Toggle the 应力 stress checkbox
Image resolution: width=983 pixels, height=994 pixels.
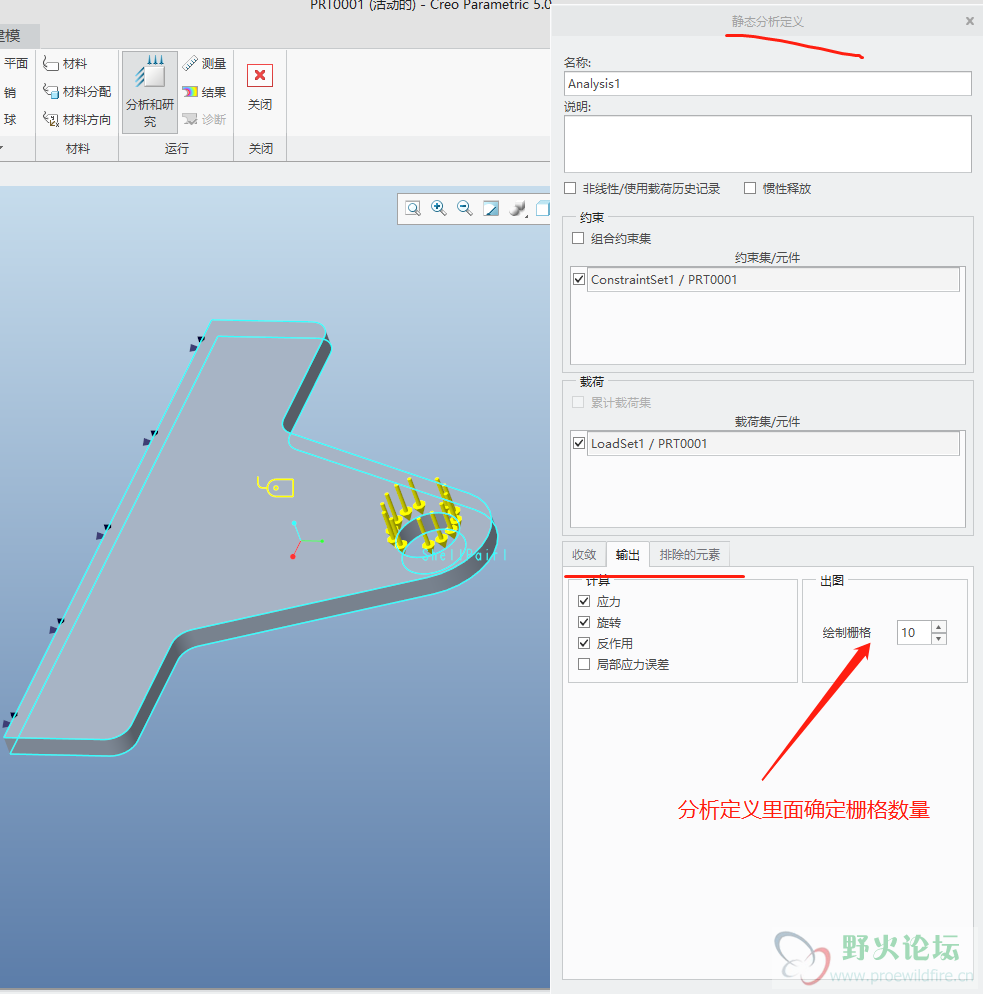click(x=584, y=601)
